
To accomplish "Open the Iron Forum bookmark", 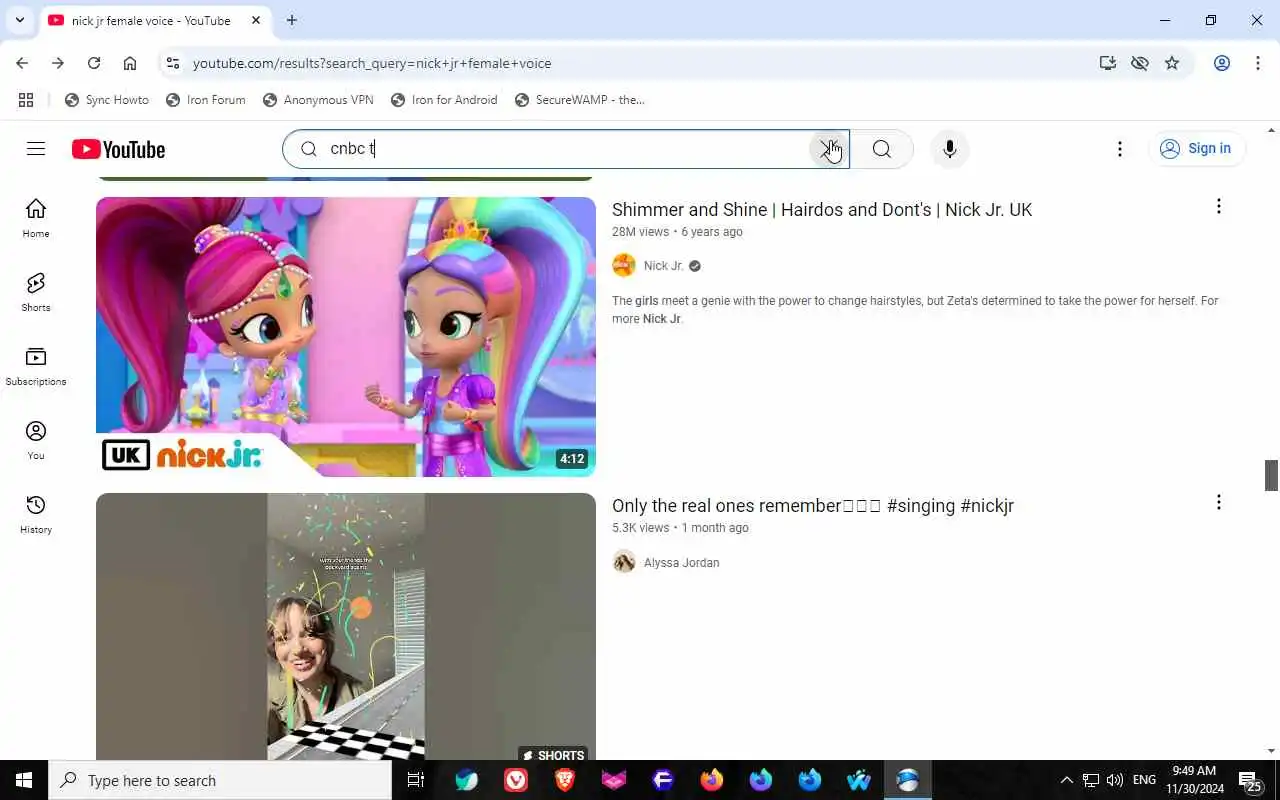I will coord(205,100).
